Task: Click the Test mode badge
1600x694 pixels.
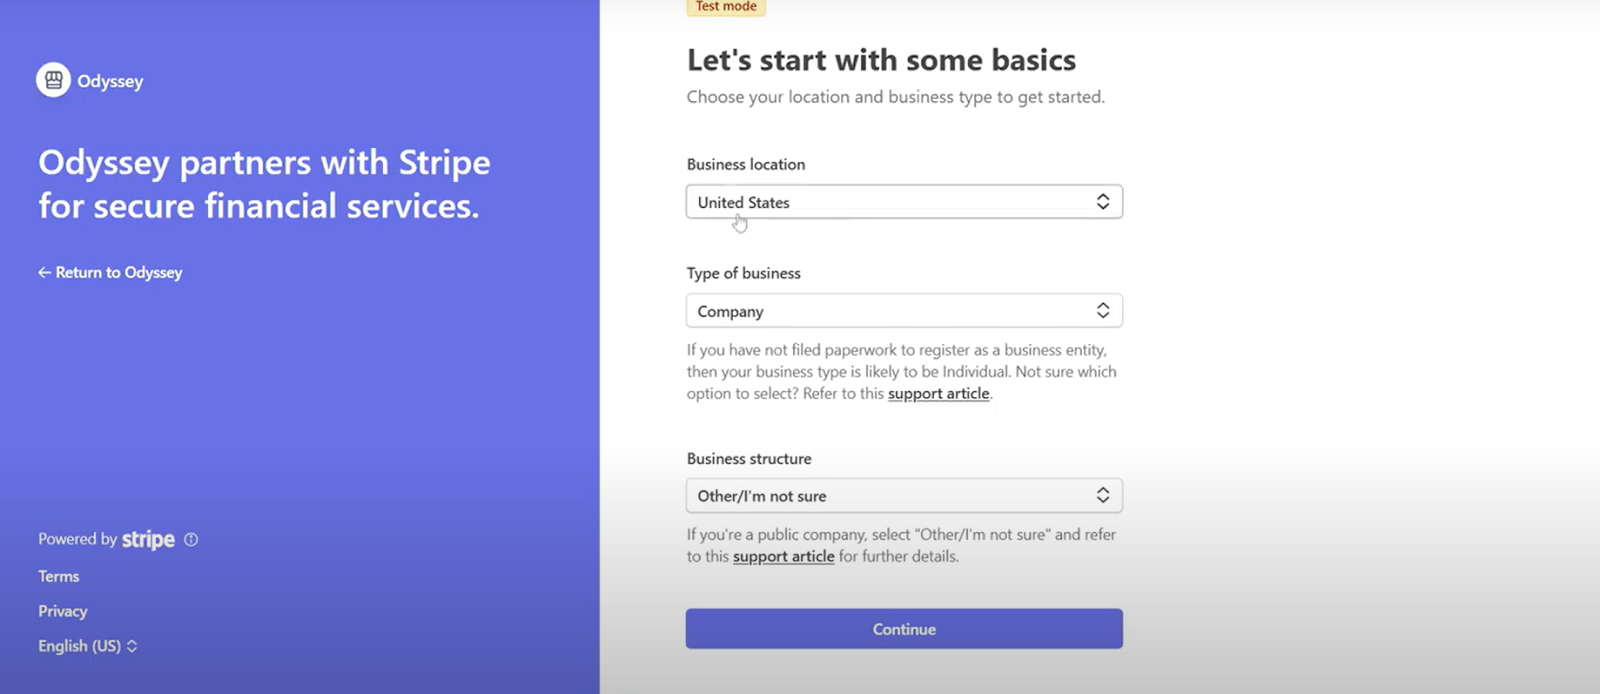Action: 726,7
